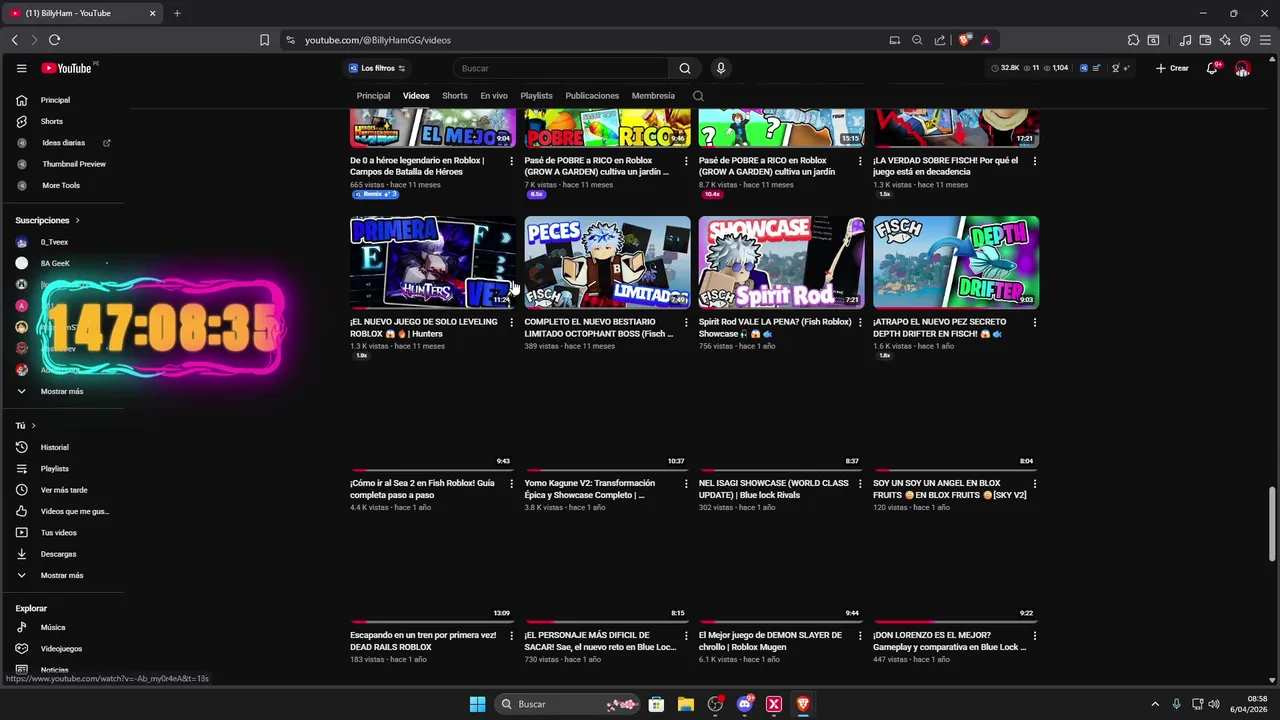This screenshot has width=1280, height=720.
Task: Show hidden system tray icons chevron
Action: click(x=1155, y=704)
